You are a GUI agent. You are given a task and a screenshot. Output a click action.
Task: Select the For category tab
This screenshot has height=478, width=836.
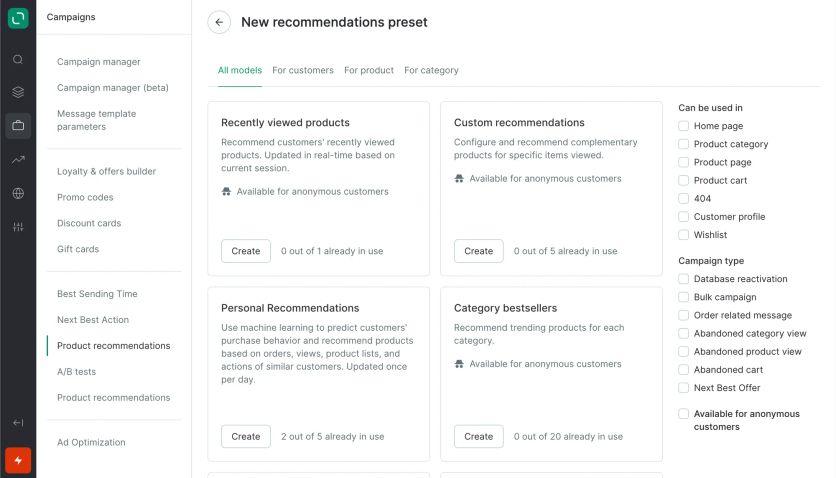tap(431, 71)
